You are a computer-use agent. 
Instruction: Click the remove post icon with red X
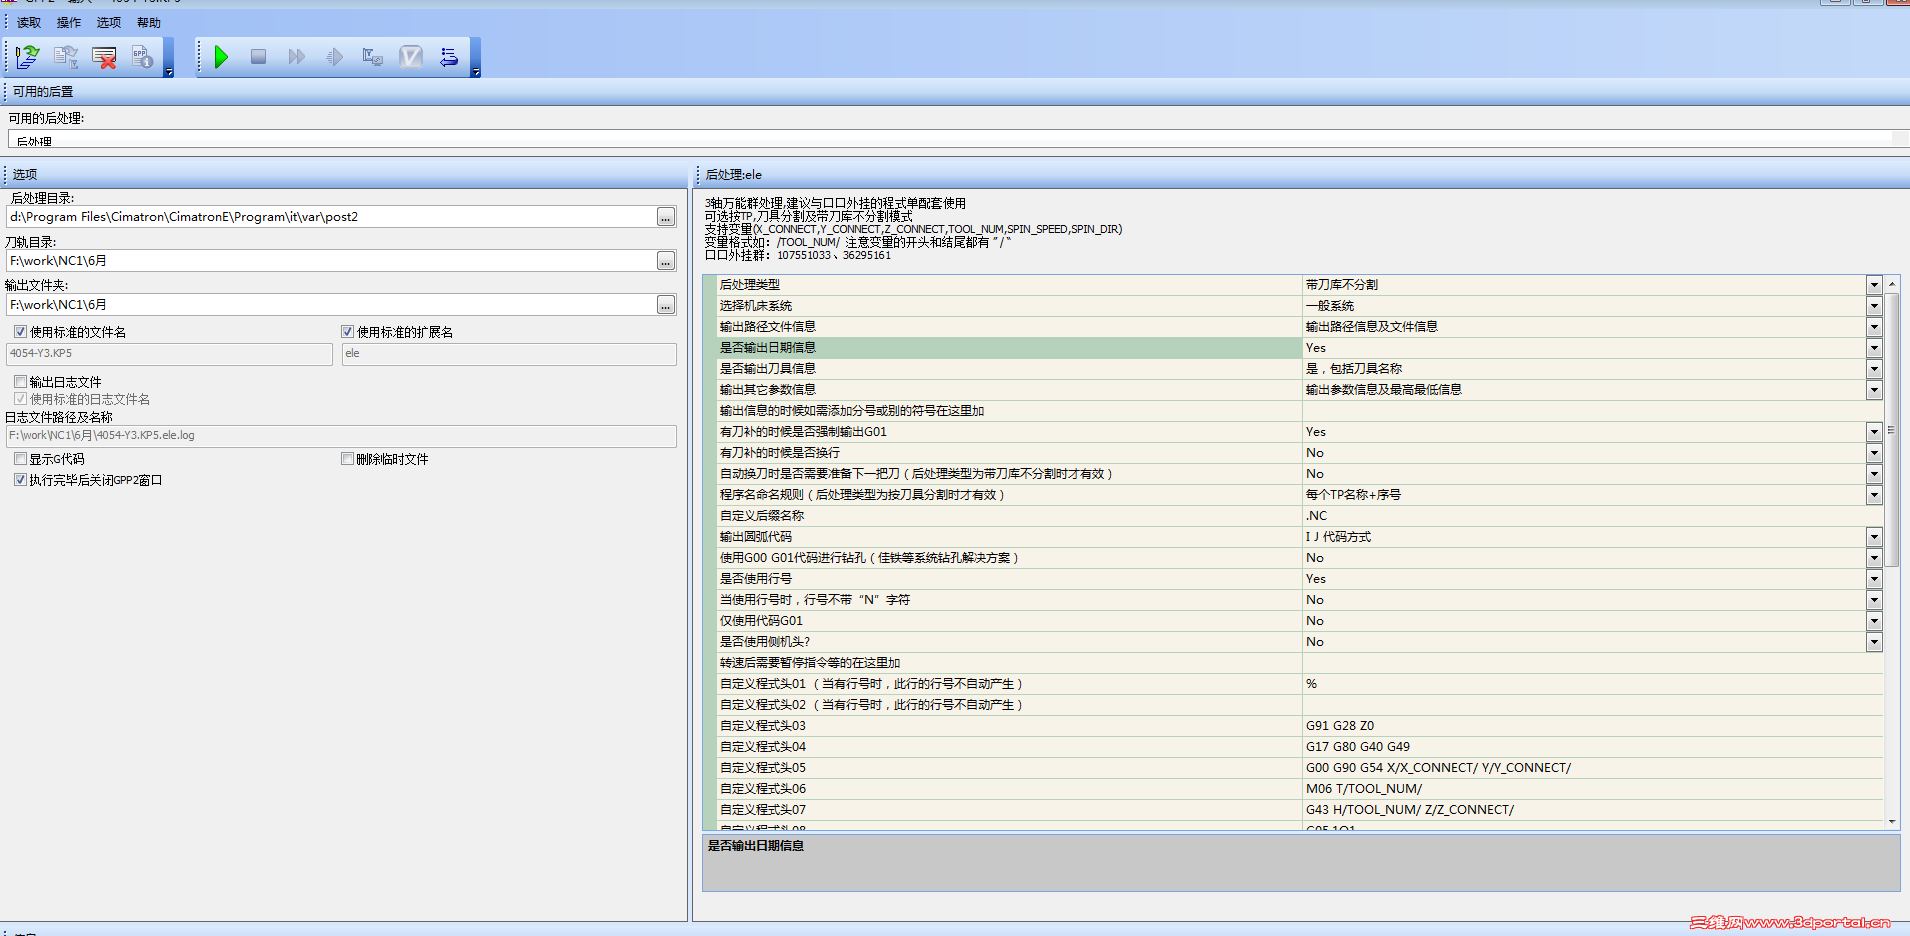pyautogui.click(x=104, y=57)
